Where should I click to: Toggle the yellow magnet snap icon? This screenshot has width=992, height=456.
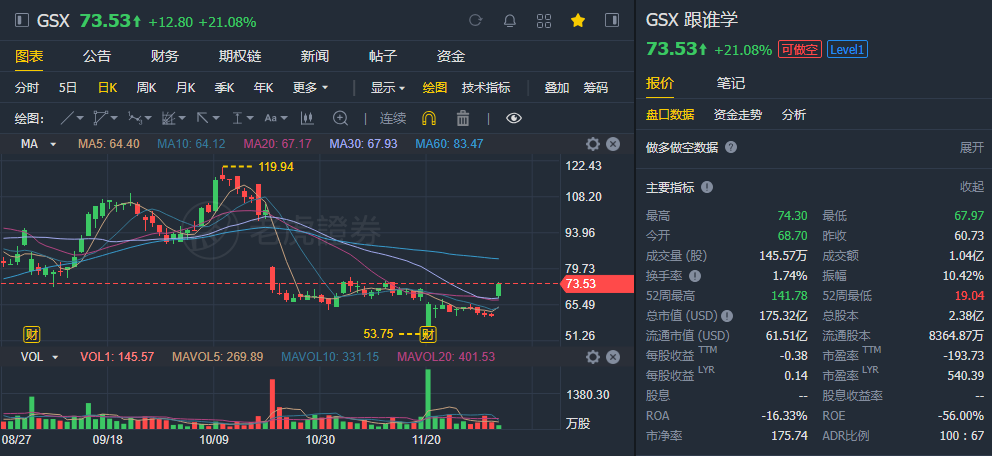coord(428,118)
